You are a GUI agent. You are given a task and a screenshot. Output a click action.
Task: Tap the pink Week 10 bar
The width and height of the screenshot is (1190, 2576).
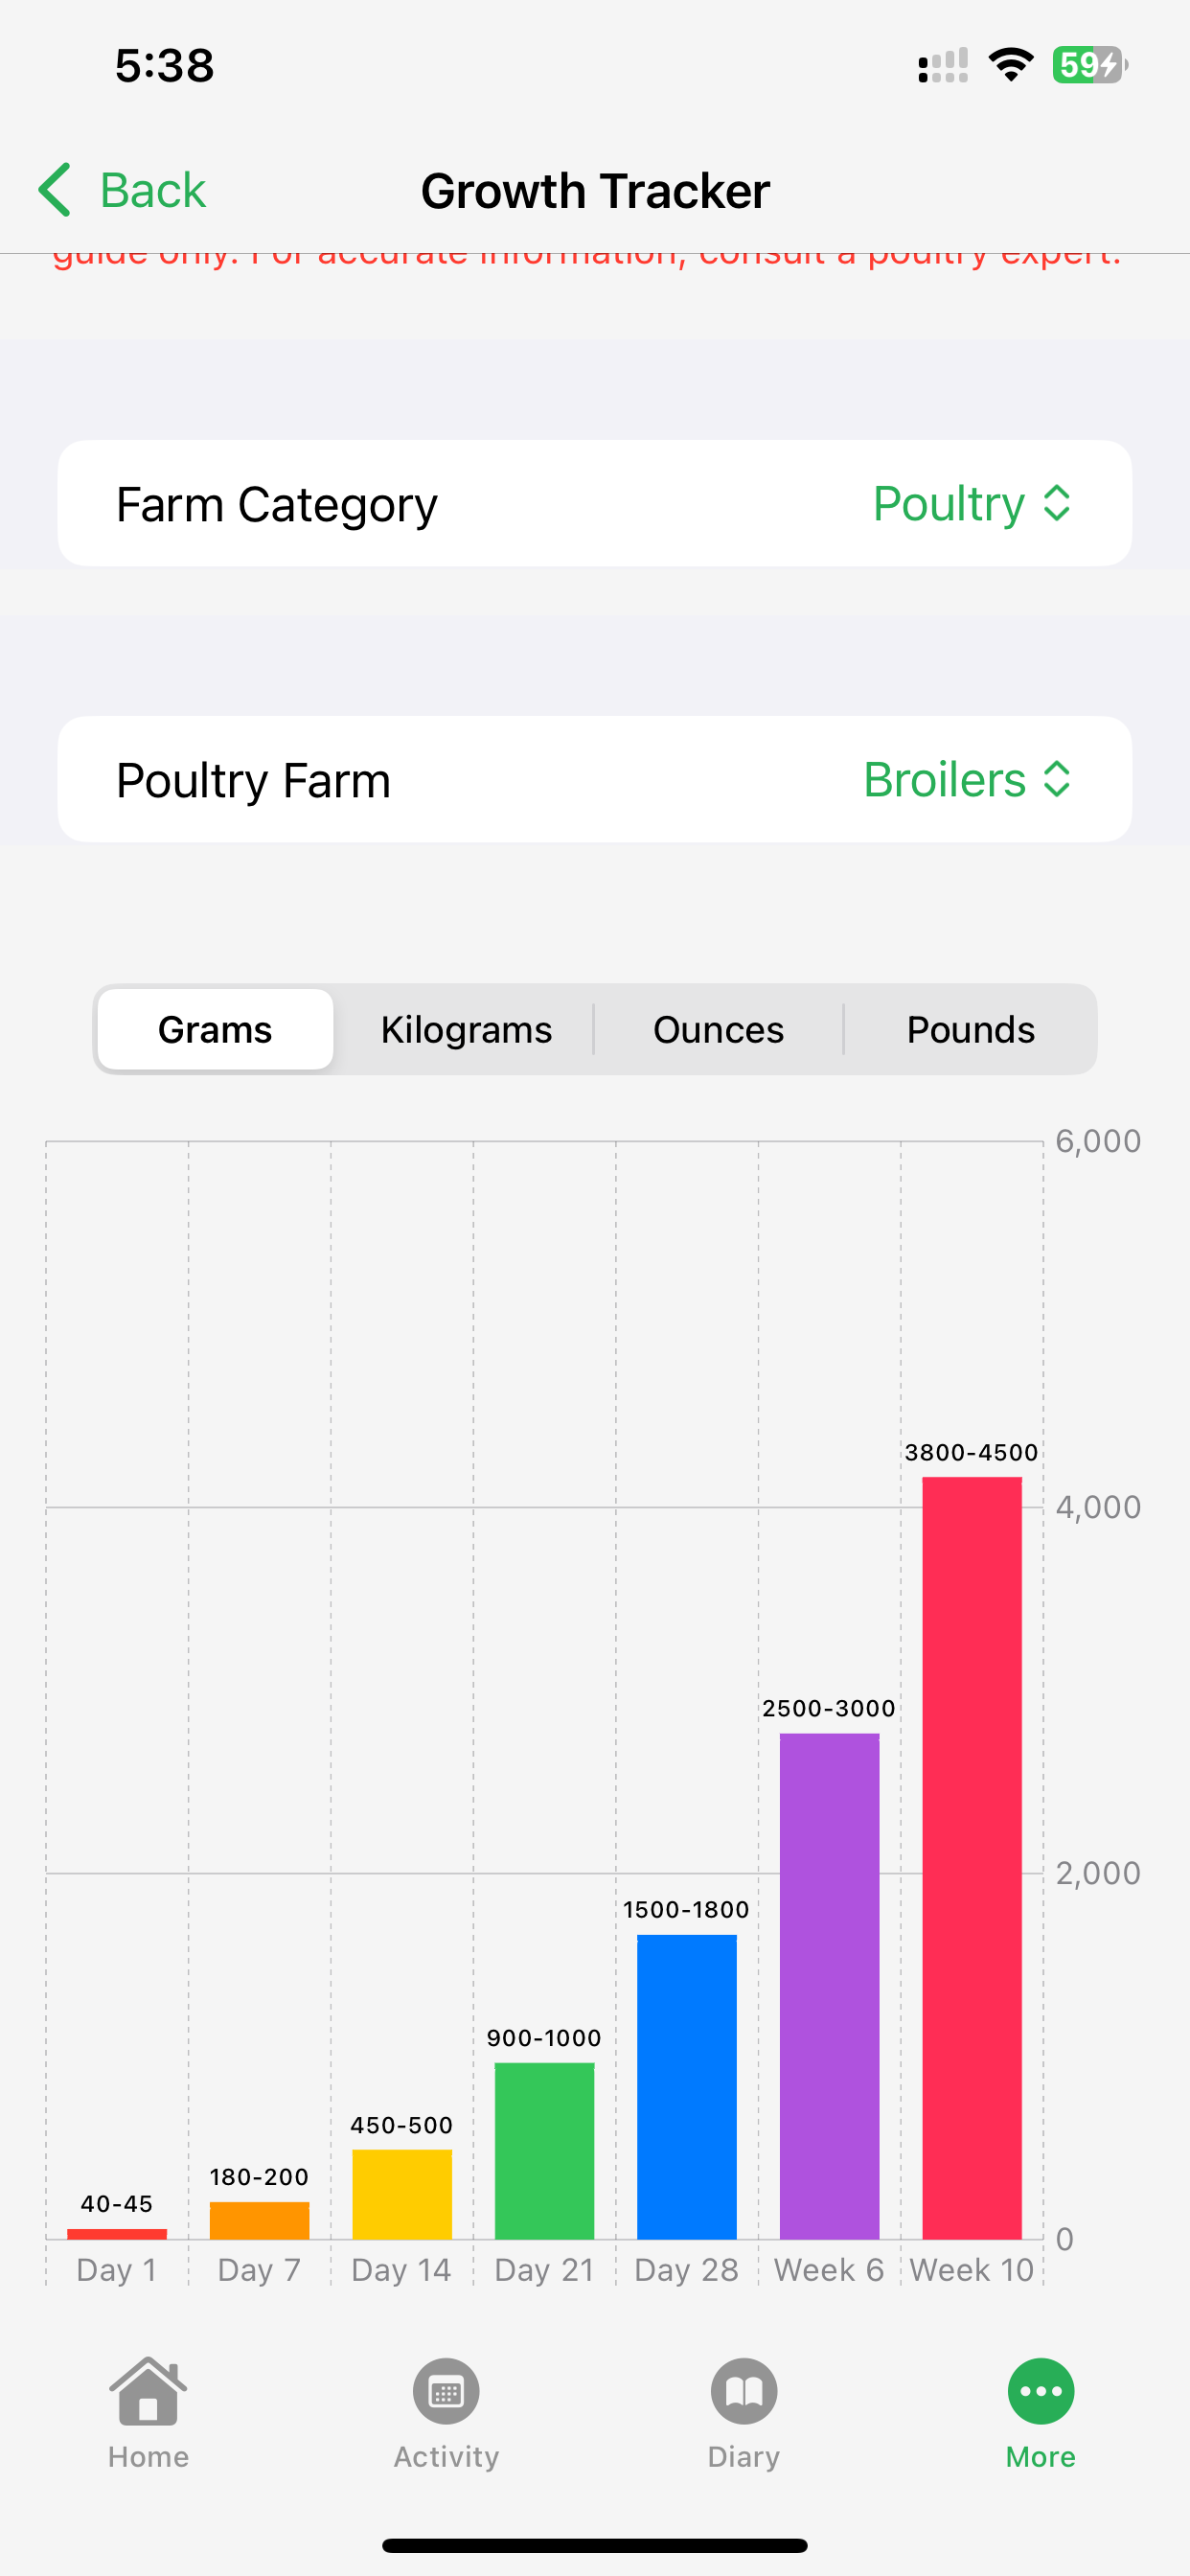(x=971, y=1858)
